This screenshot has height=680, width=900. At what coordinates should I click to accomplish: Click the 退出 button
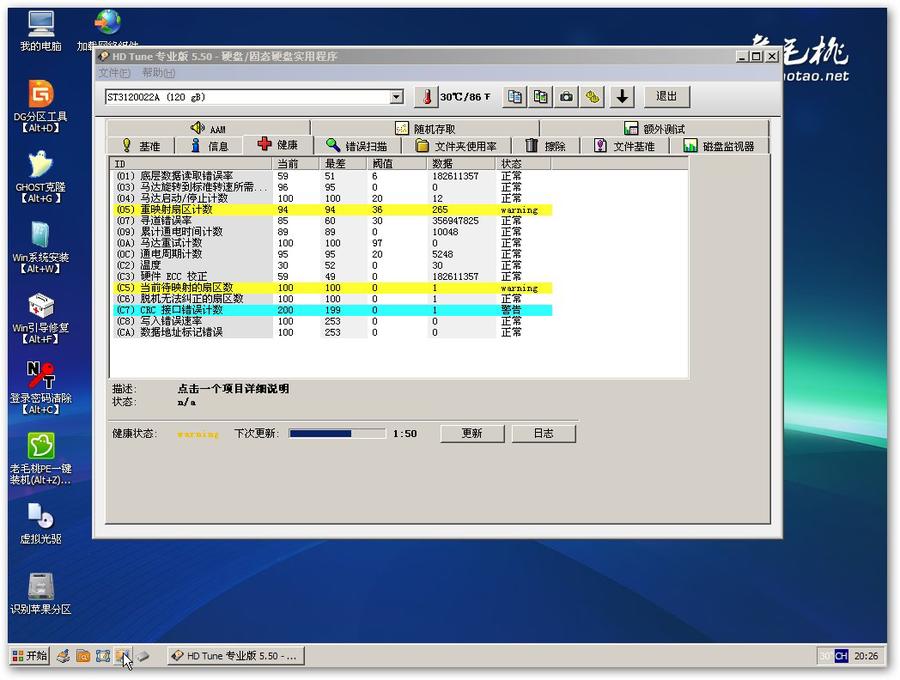tap(666, 96)
